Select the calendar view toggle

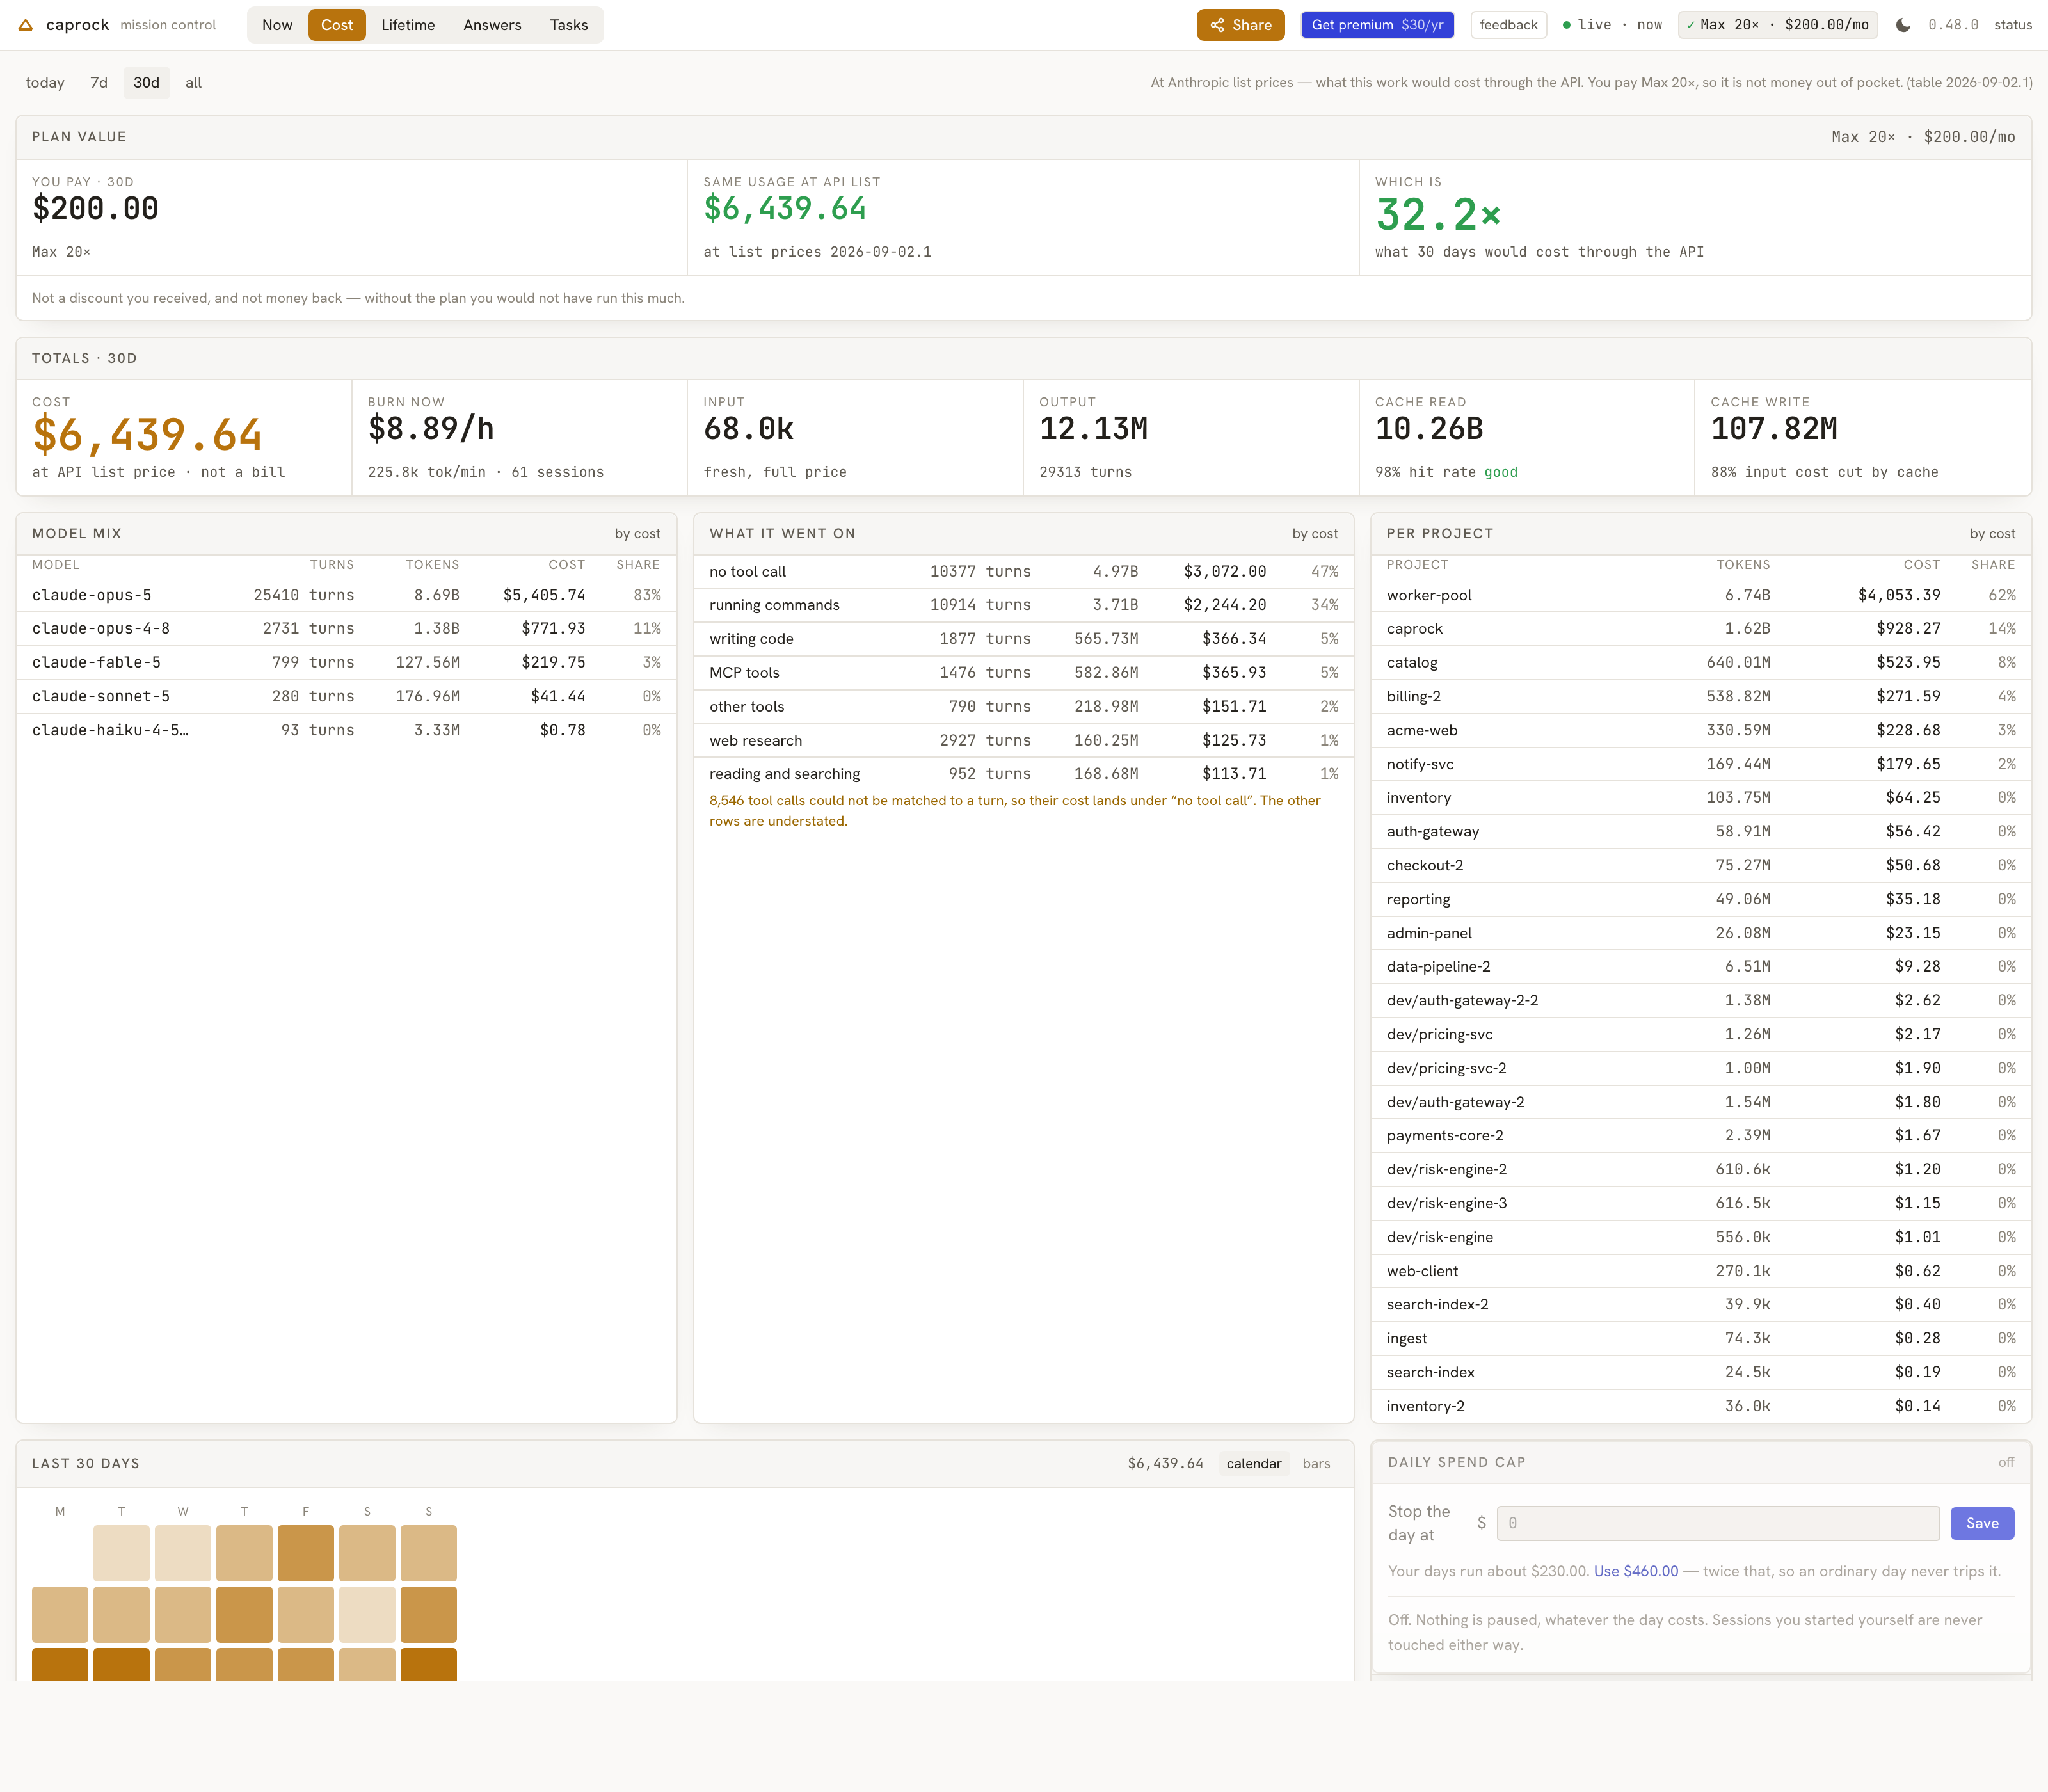click(x=1253, y=1463)
